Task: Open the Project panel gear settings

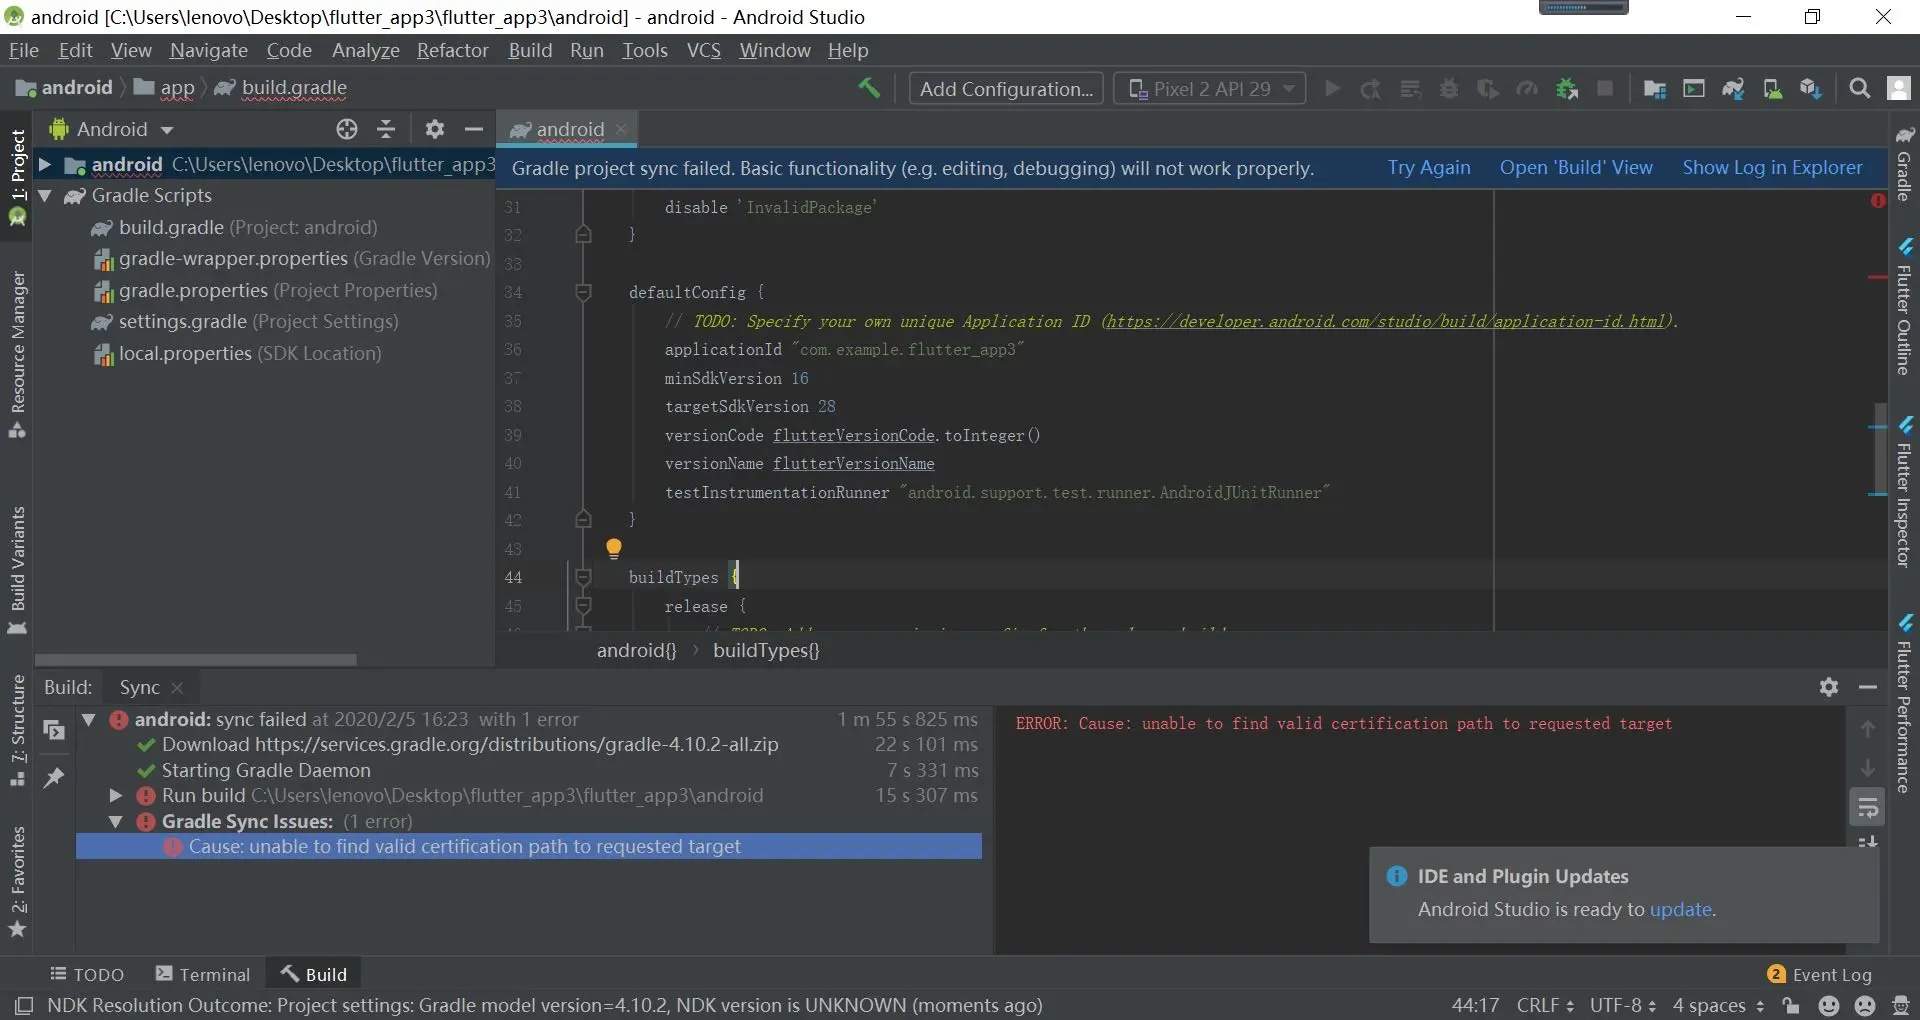Action: tap(434, 129)
